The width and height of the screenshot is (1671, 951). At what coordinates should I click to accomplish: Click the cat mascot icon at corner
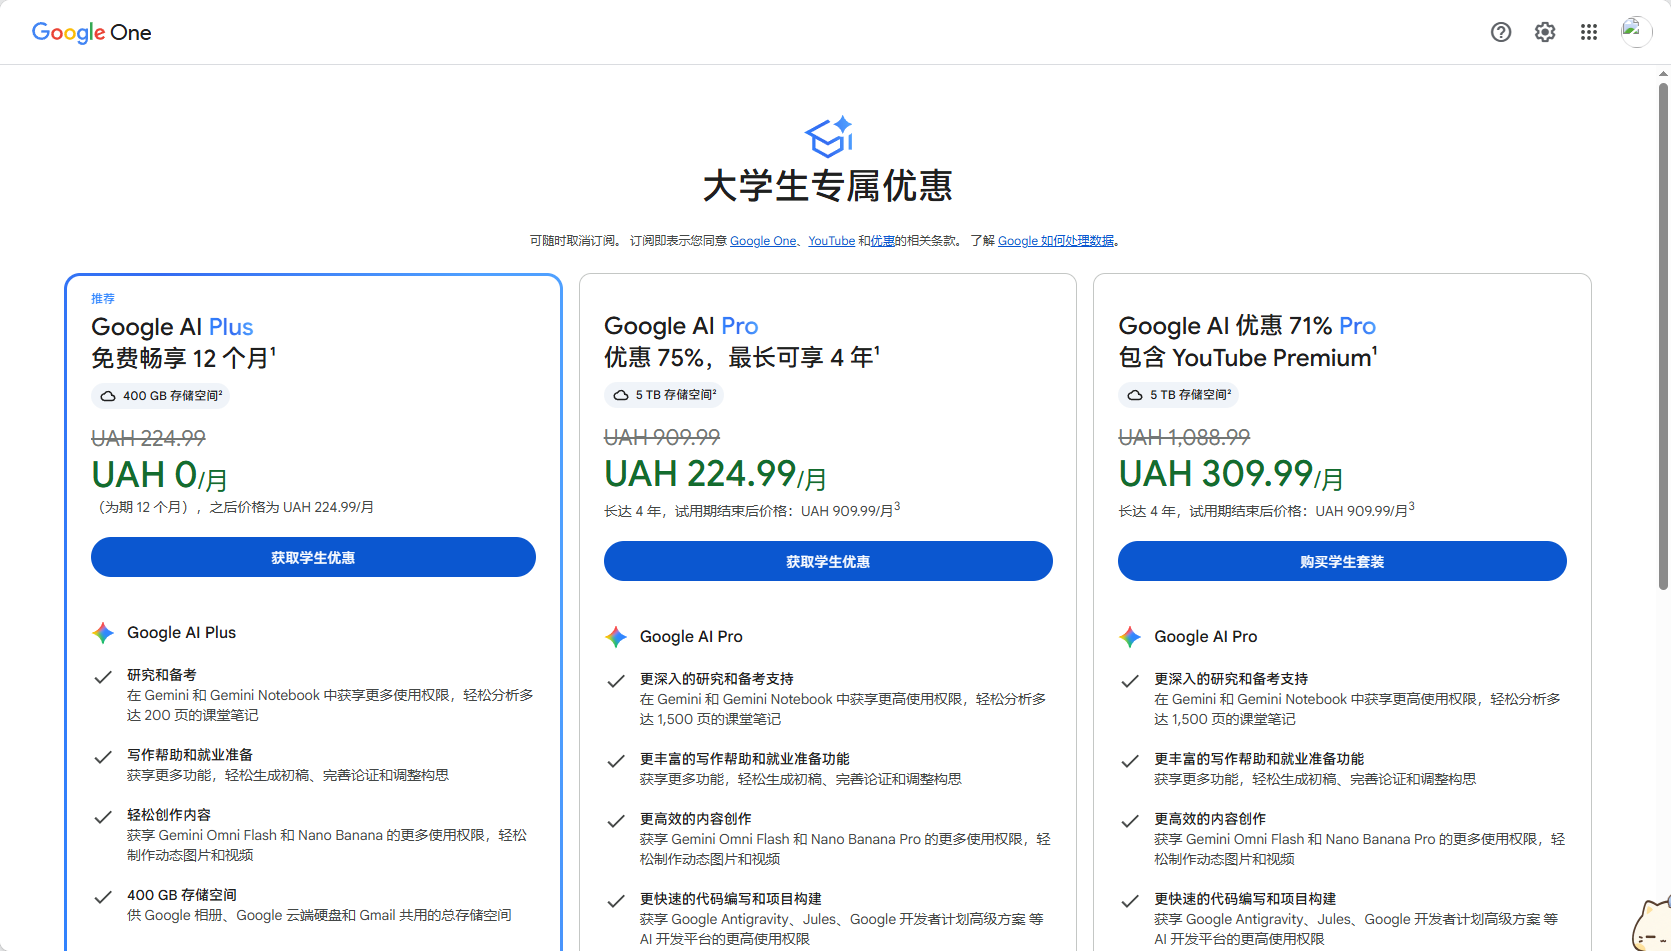[1652, 924]
